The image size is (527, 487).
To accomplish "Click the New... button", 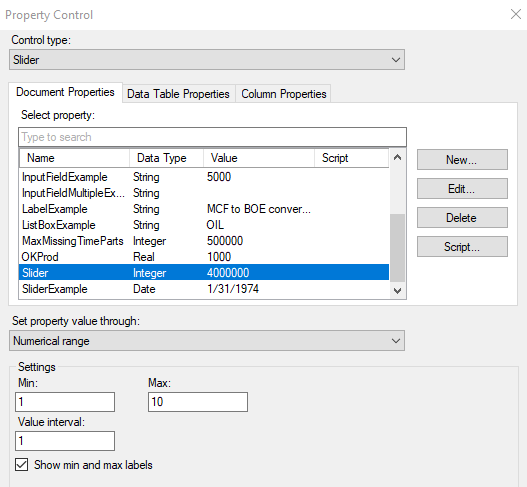I will pos(462,160).
